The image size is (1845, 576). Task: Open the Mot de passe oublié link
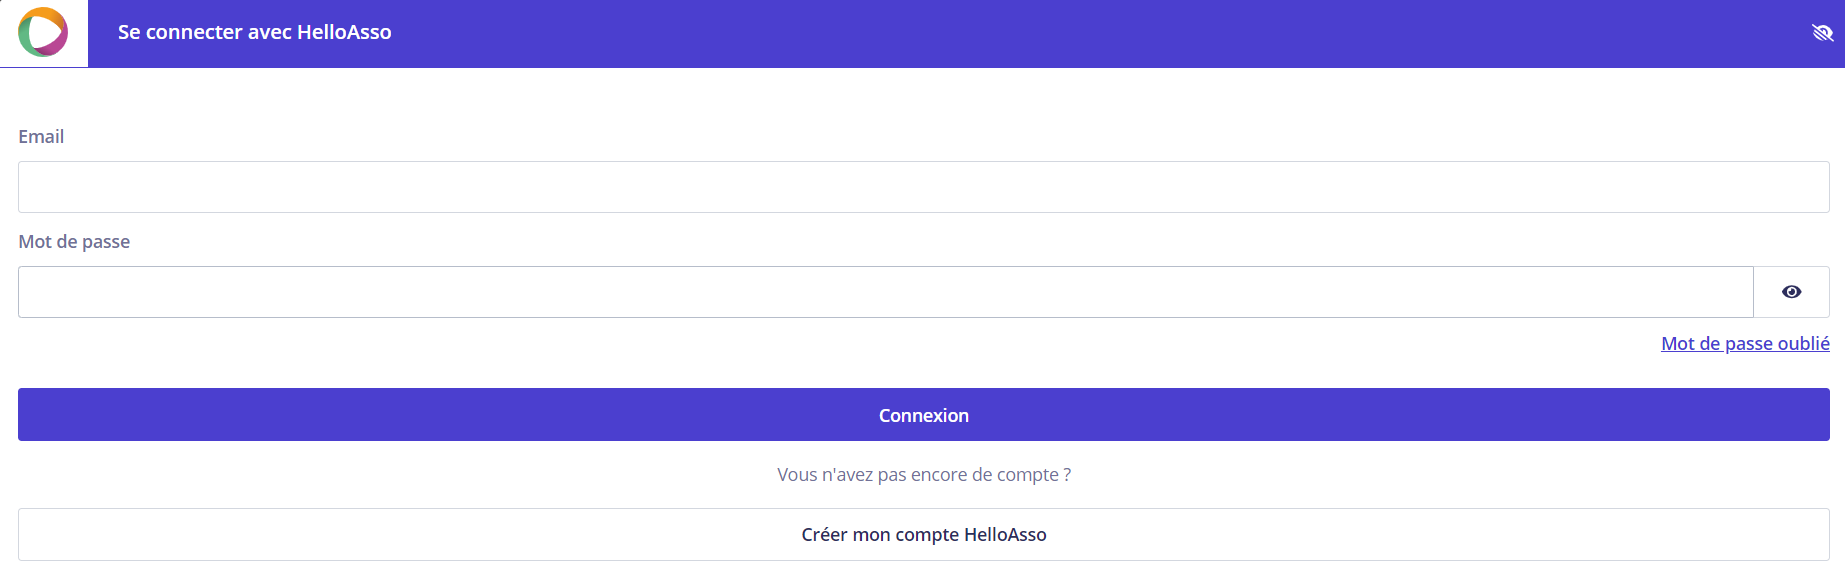click(x=1745, y=344)
